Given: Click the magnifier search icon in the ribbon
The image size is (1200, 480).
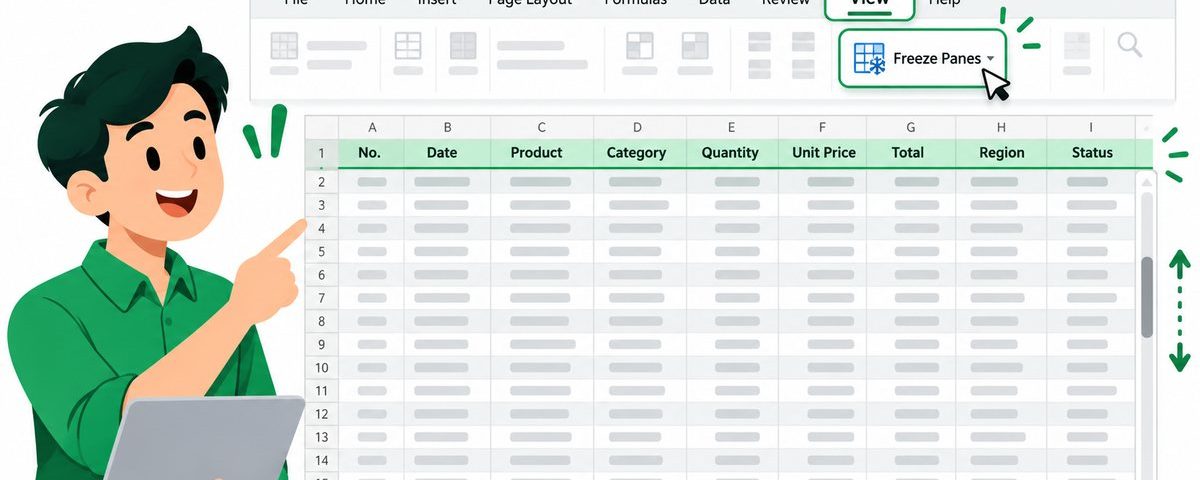Looking at the screenshot, I should [1130, 45].
